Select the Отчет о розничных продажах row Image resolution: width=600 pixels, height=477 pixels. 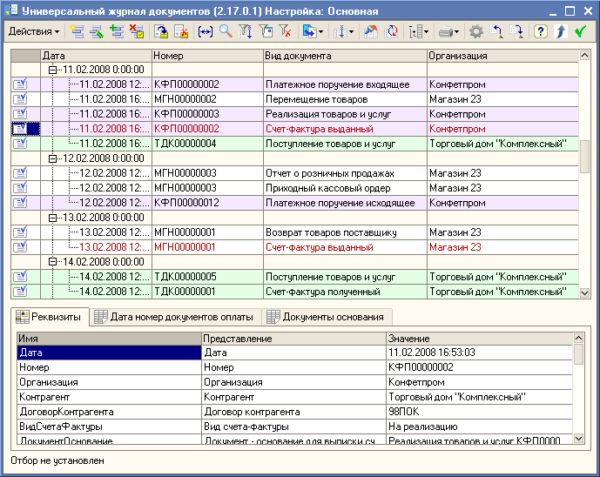coord(295,173)
